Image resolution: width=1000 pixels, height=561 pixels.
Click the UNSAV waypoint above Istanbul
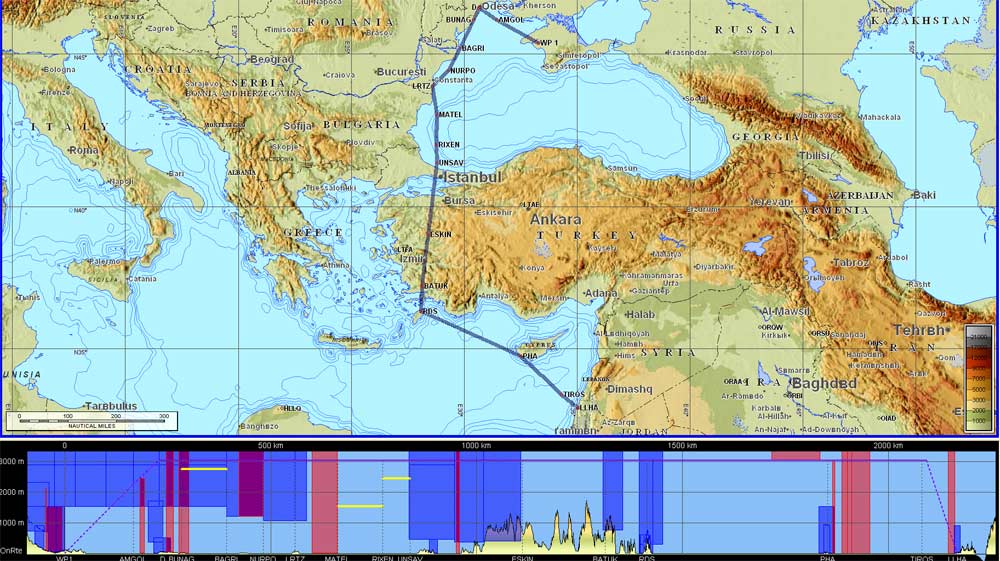(451, 162)
